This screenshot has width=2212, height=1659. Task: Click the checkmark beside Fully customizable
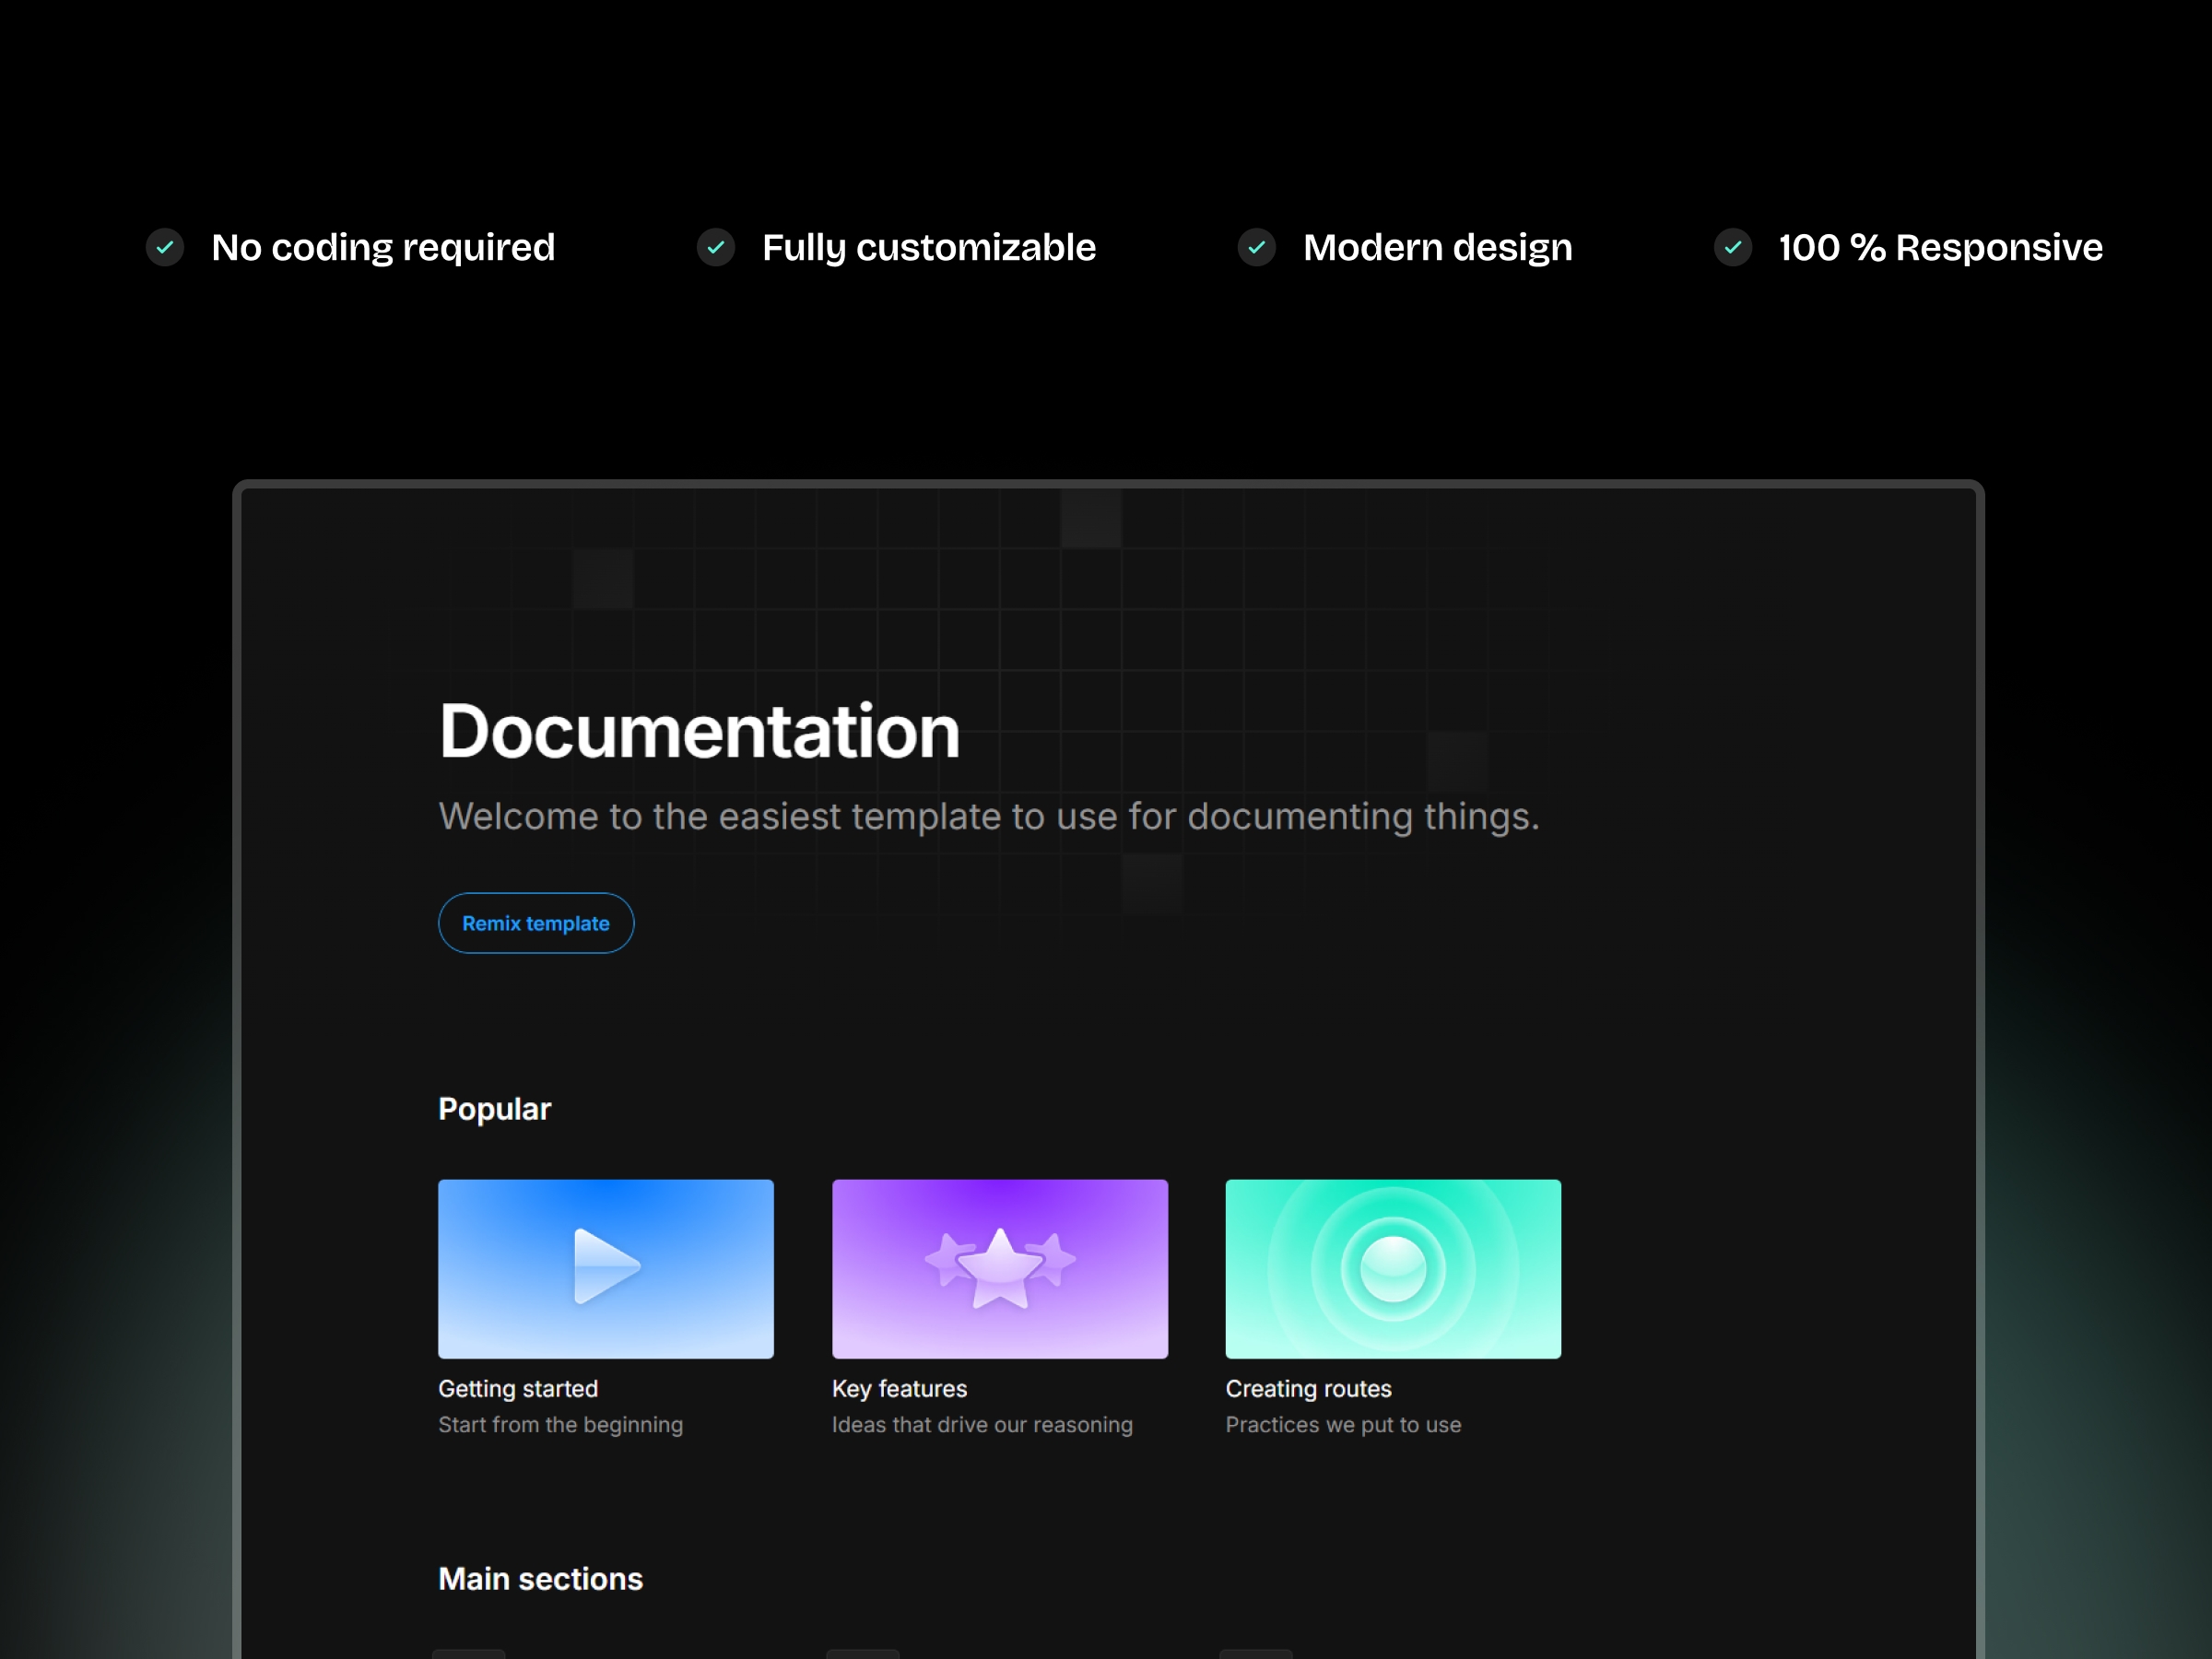click(716, 247)
